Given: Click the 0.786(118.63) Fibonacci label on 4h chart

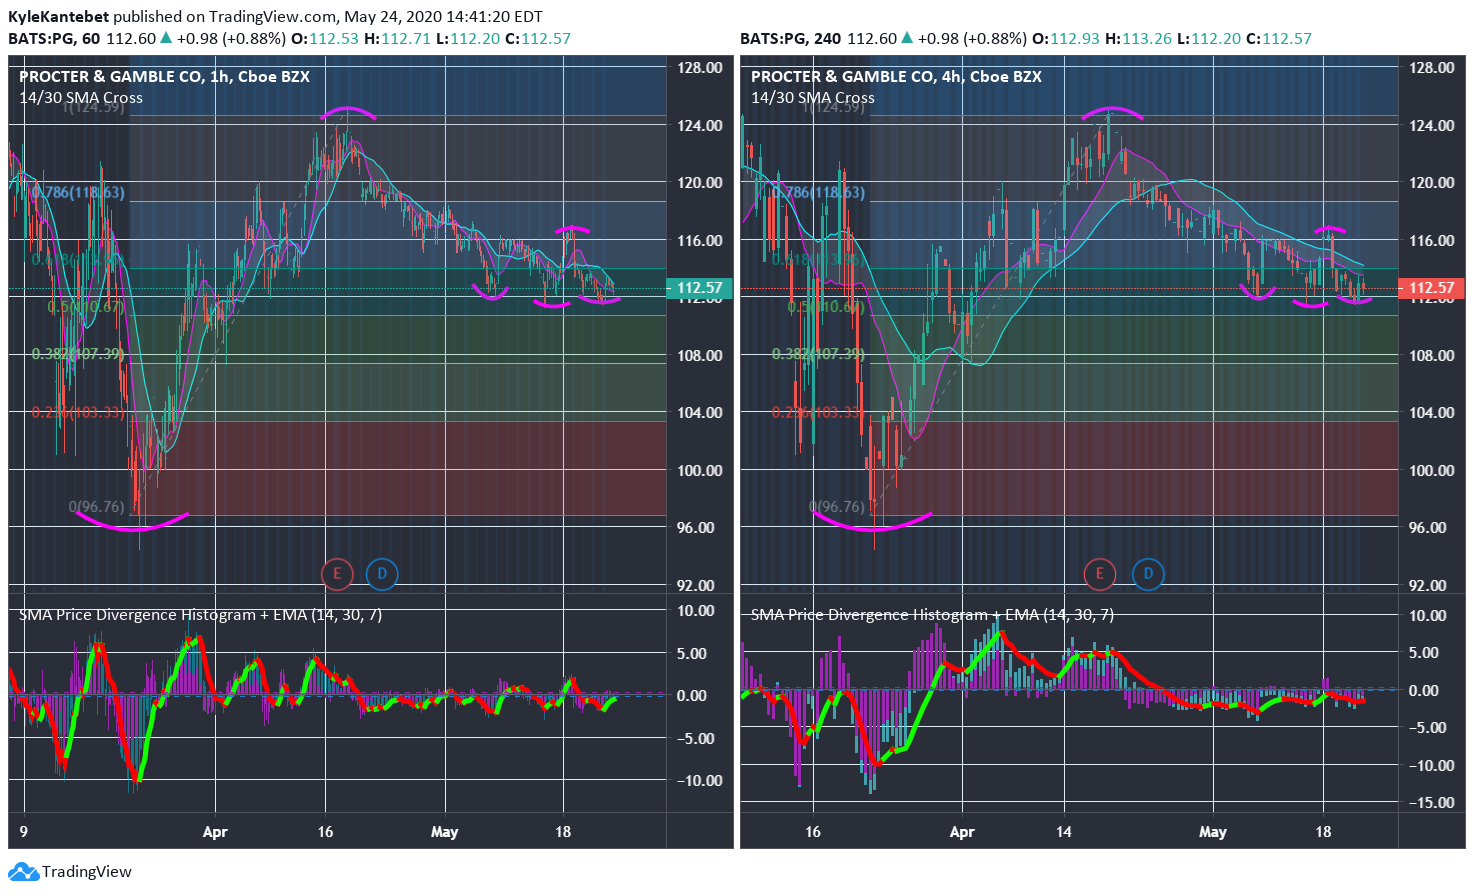Looking at the screenshot, I should (x=818, y=193).
